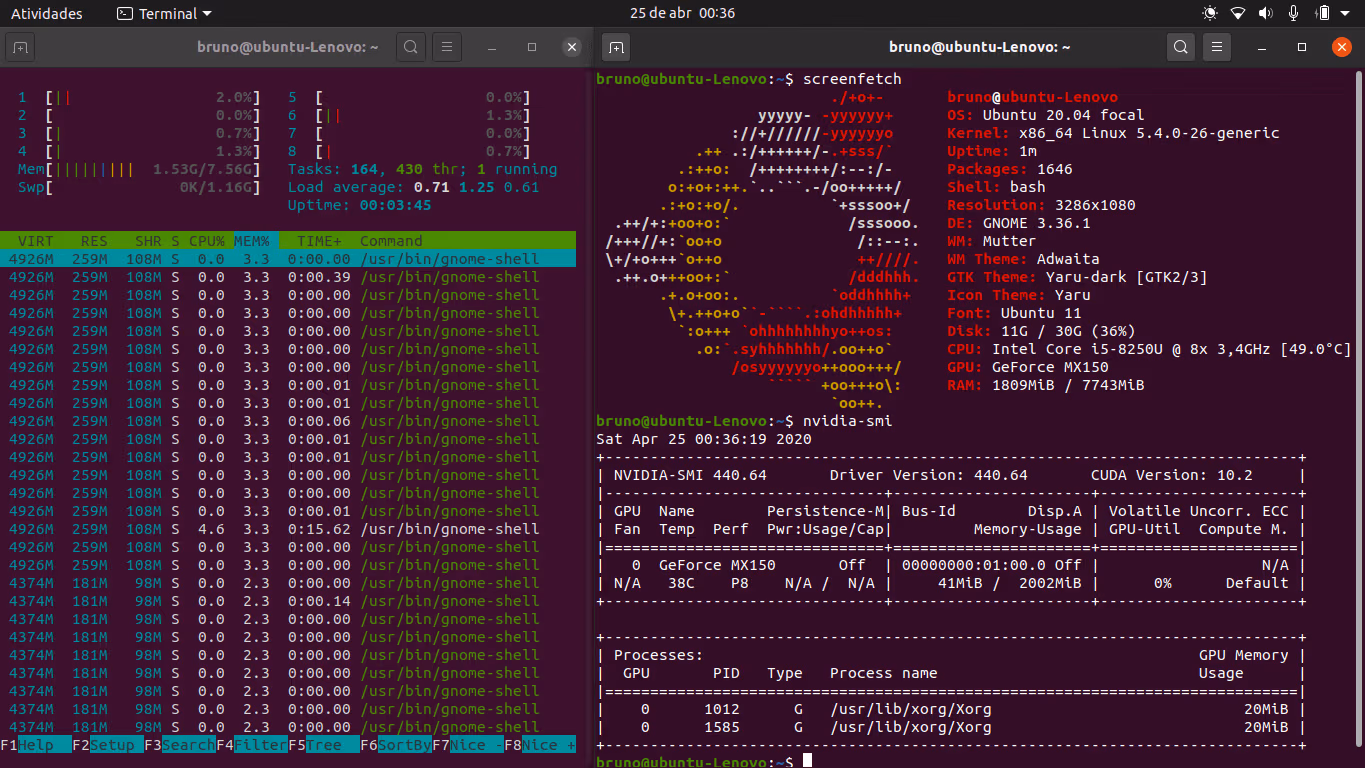Click F8 Nice + in htop footer

[540, 745]
